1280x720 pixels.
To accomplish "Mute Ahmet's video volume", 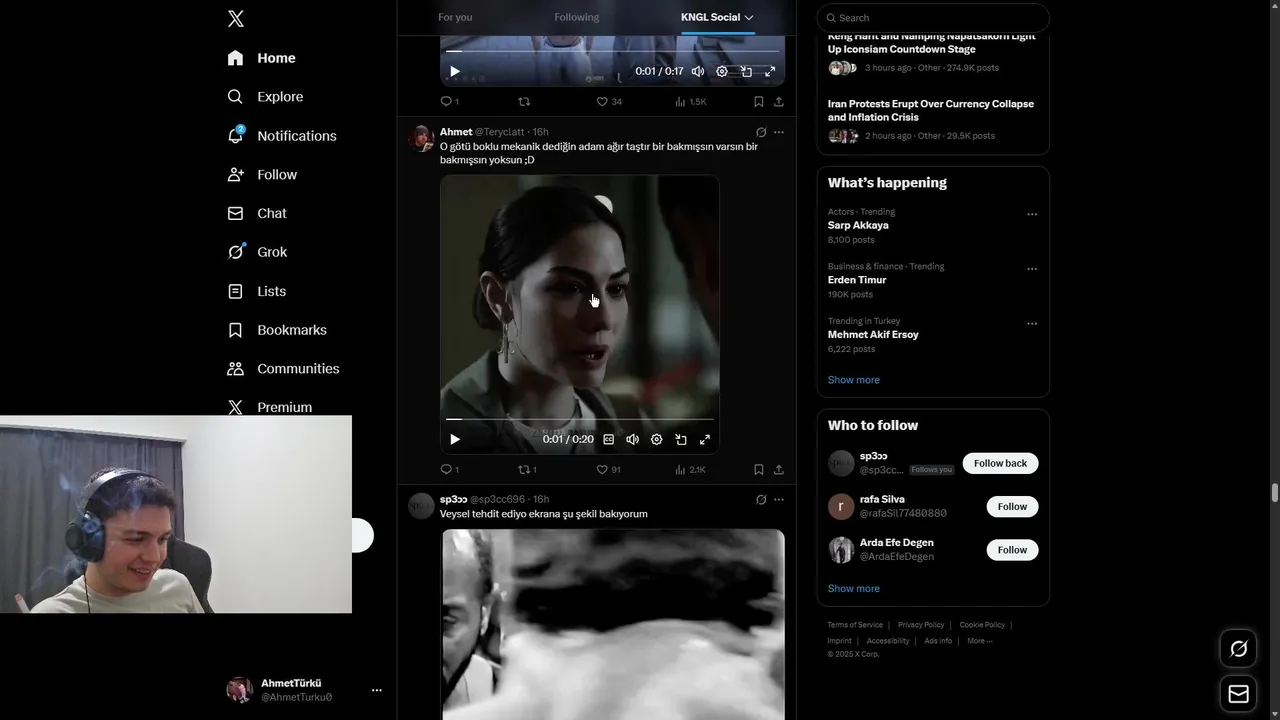I will pos(632,440).
